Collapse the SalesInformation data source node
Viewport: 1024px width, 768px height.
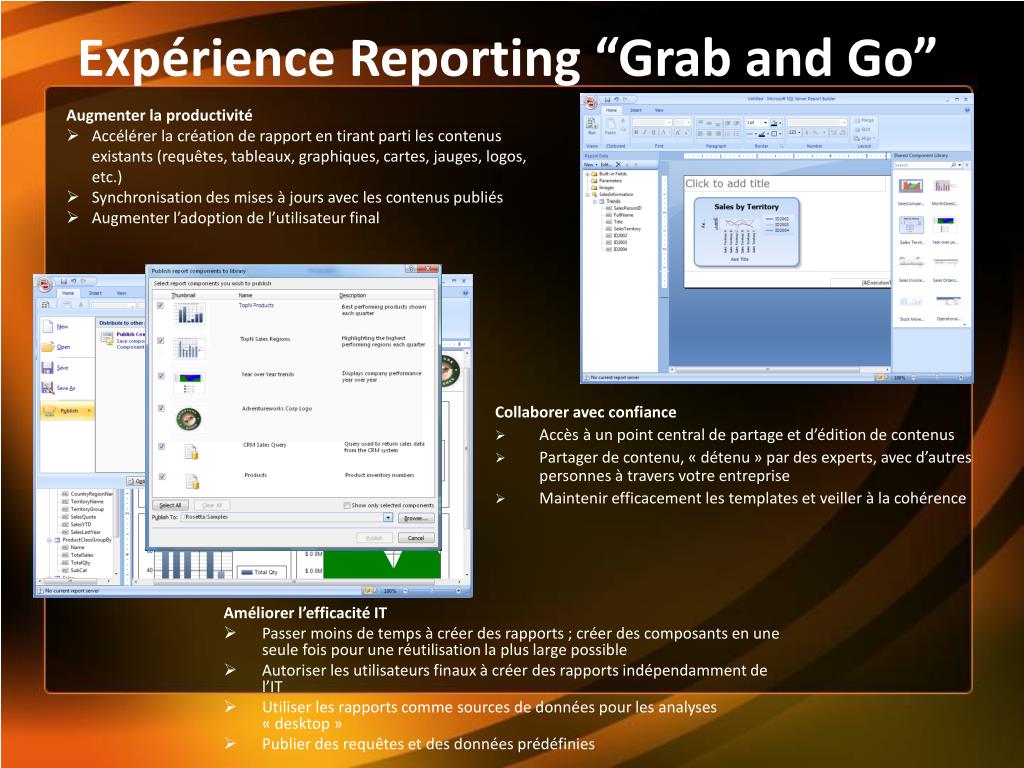(x=588, y=195)
